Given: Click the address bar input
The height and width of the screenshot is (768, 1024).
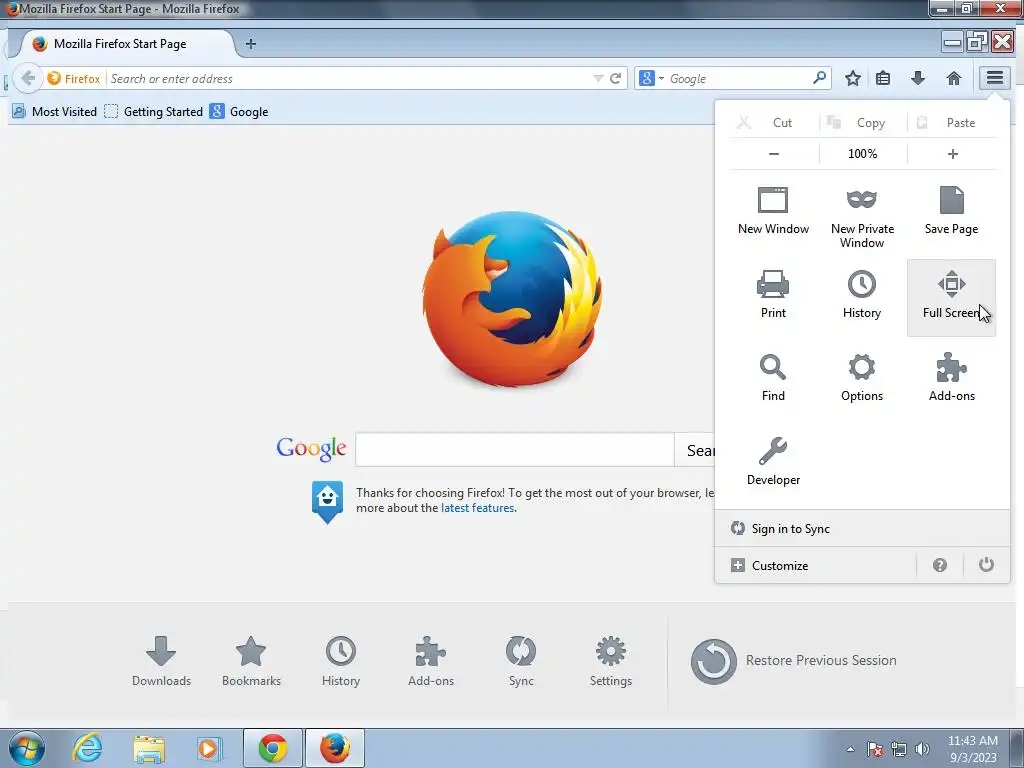Looking at the screenshot, I should 349,78.
